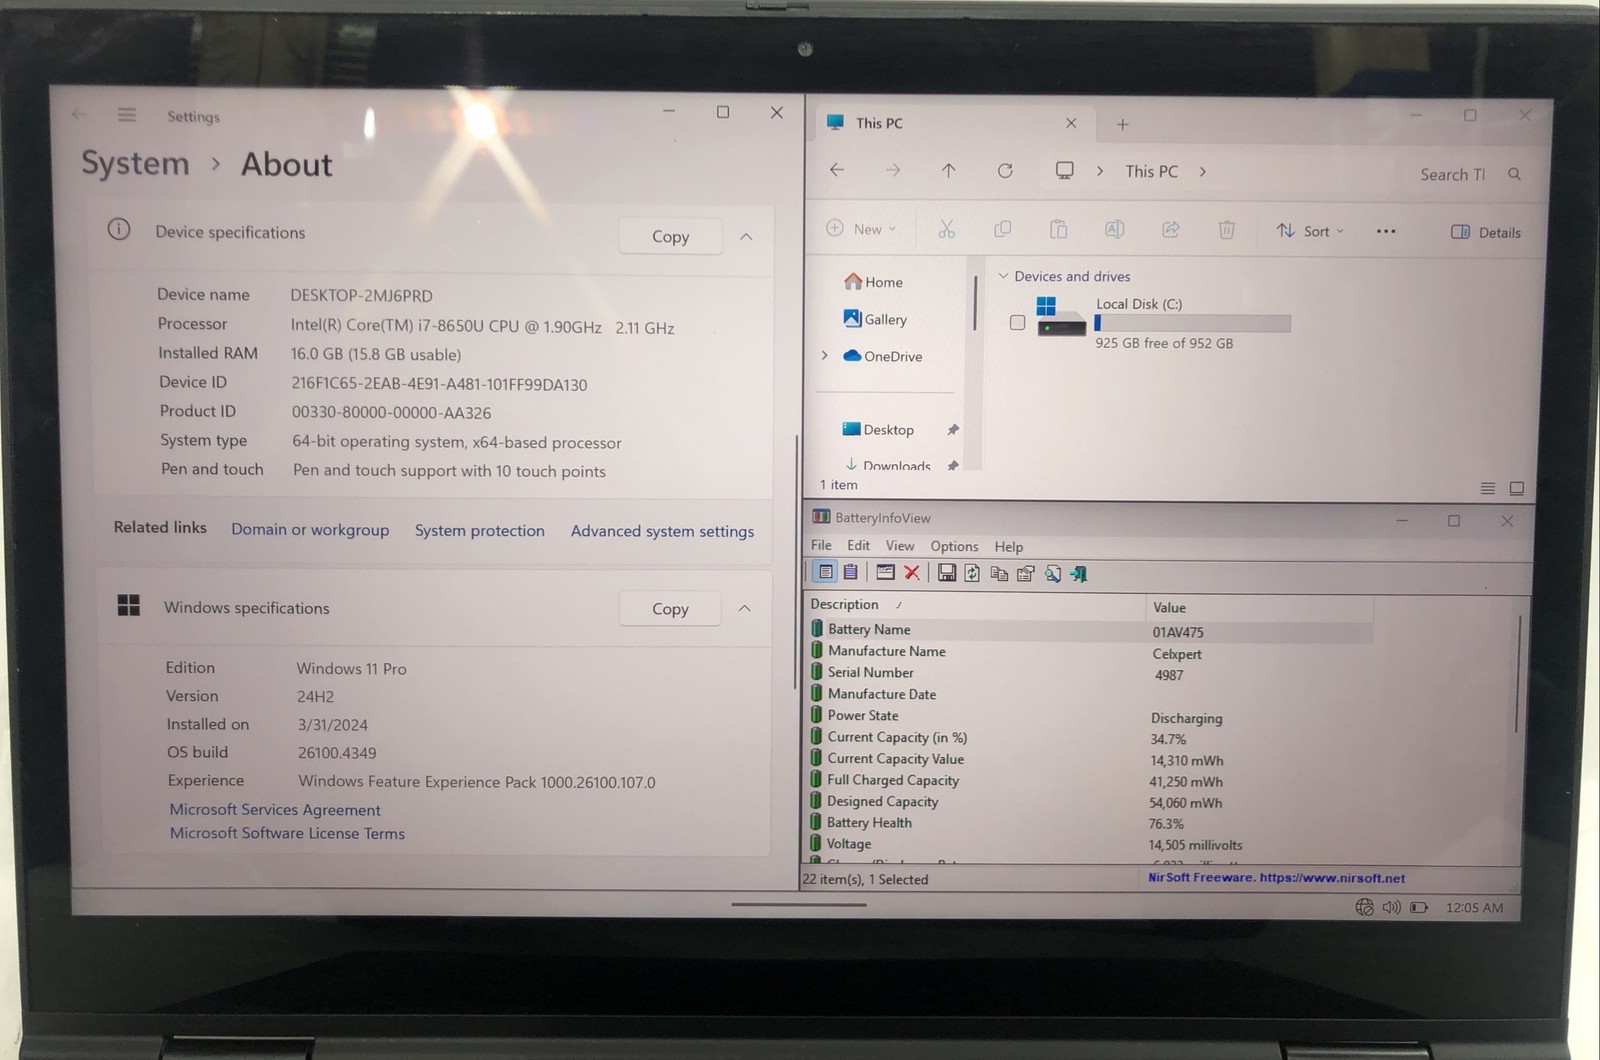This screenshot has width=1600, height=1060.
Task: Add a new Explorer tab
Action: click(x=1122, y=124)
